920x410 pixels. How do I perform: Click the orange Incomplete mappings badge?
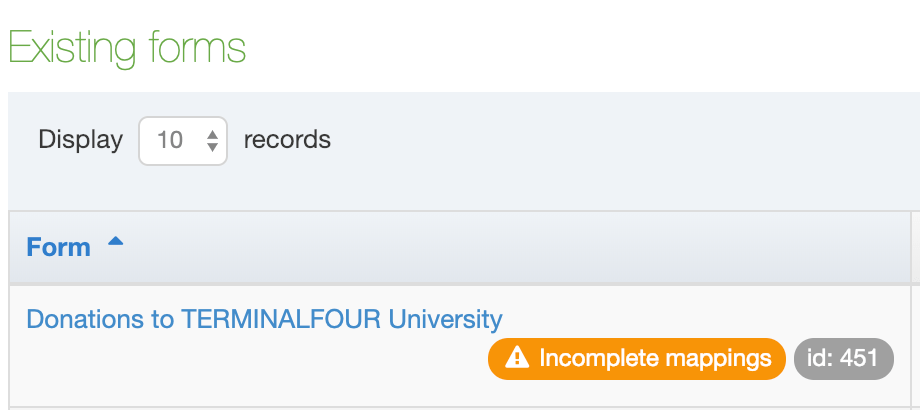click(636, 358)
